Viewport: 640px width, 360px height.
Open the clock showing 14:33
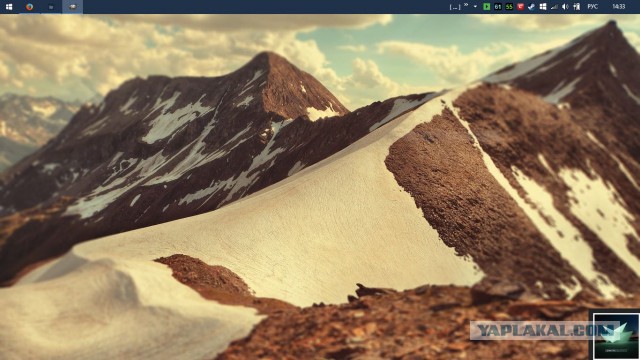pyautogui.click(x=619, y=7)
